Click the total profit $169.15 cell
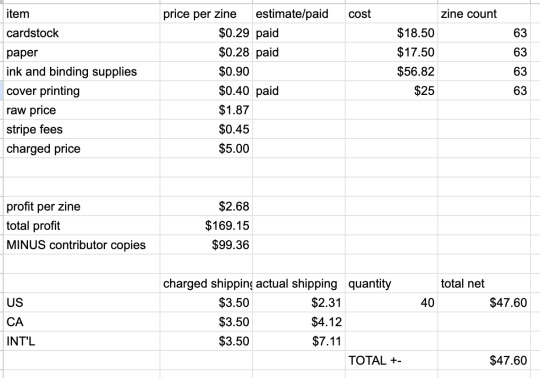Screen dimensions: 540x378 [x=206, y=226]
